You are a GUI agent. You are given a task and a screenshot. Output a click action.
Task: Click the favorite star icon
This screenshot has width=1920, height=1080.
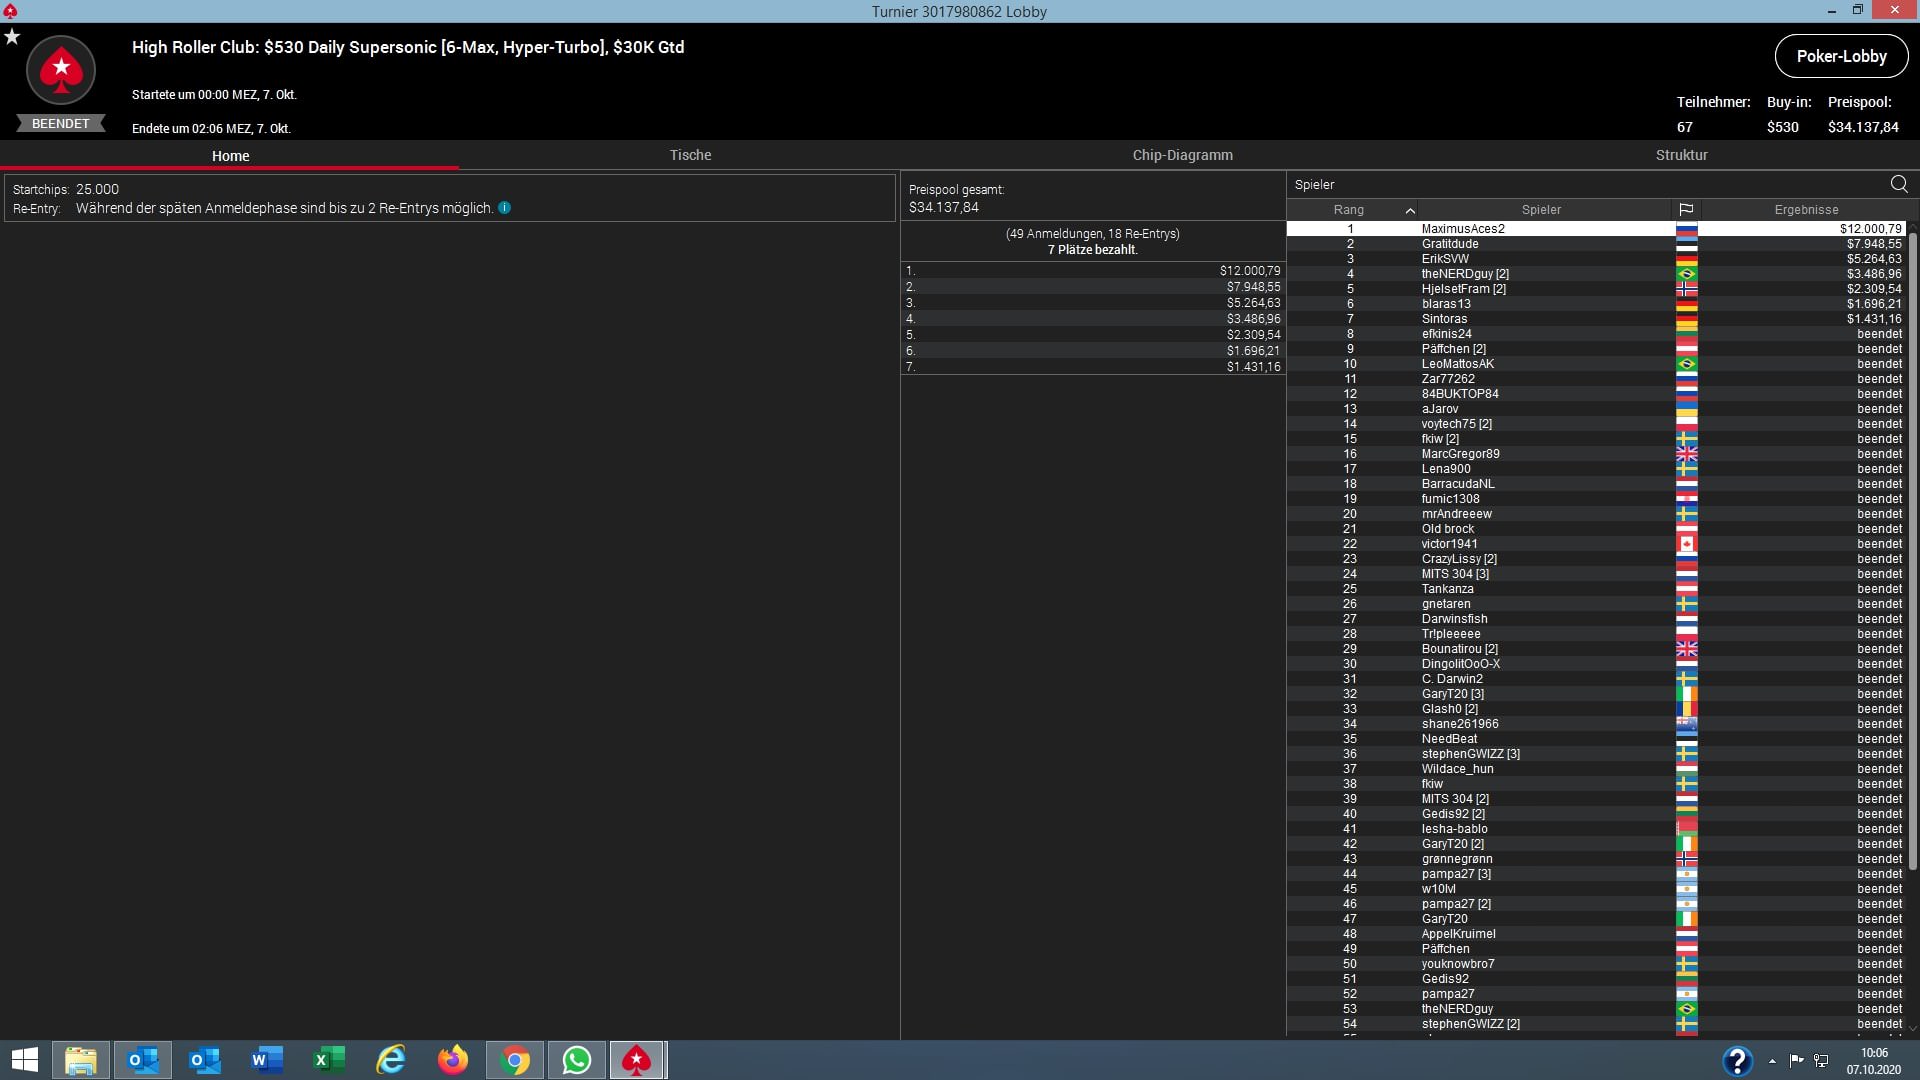point(12,37)
